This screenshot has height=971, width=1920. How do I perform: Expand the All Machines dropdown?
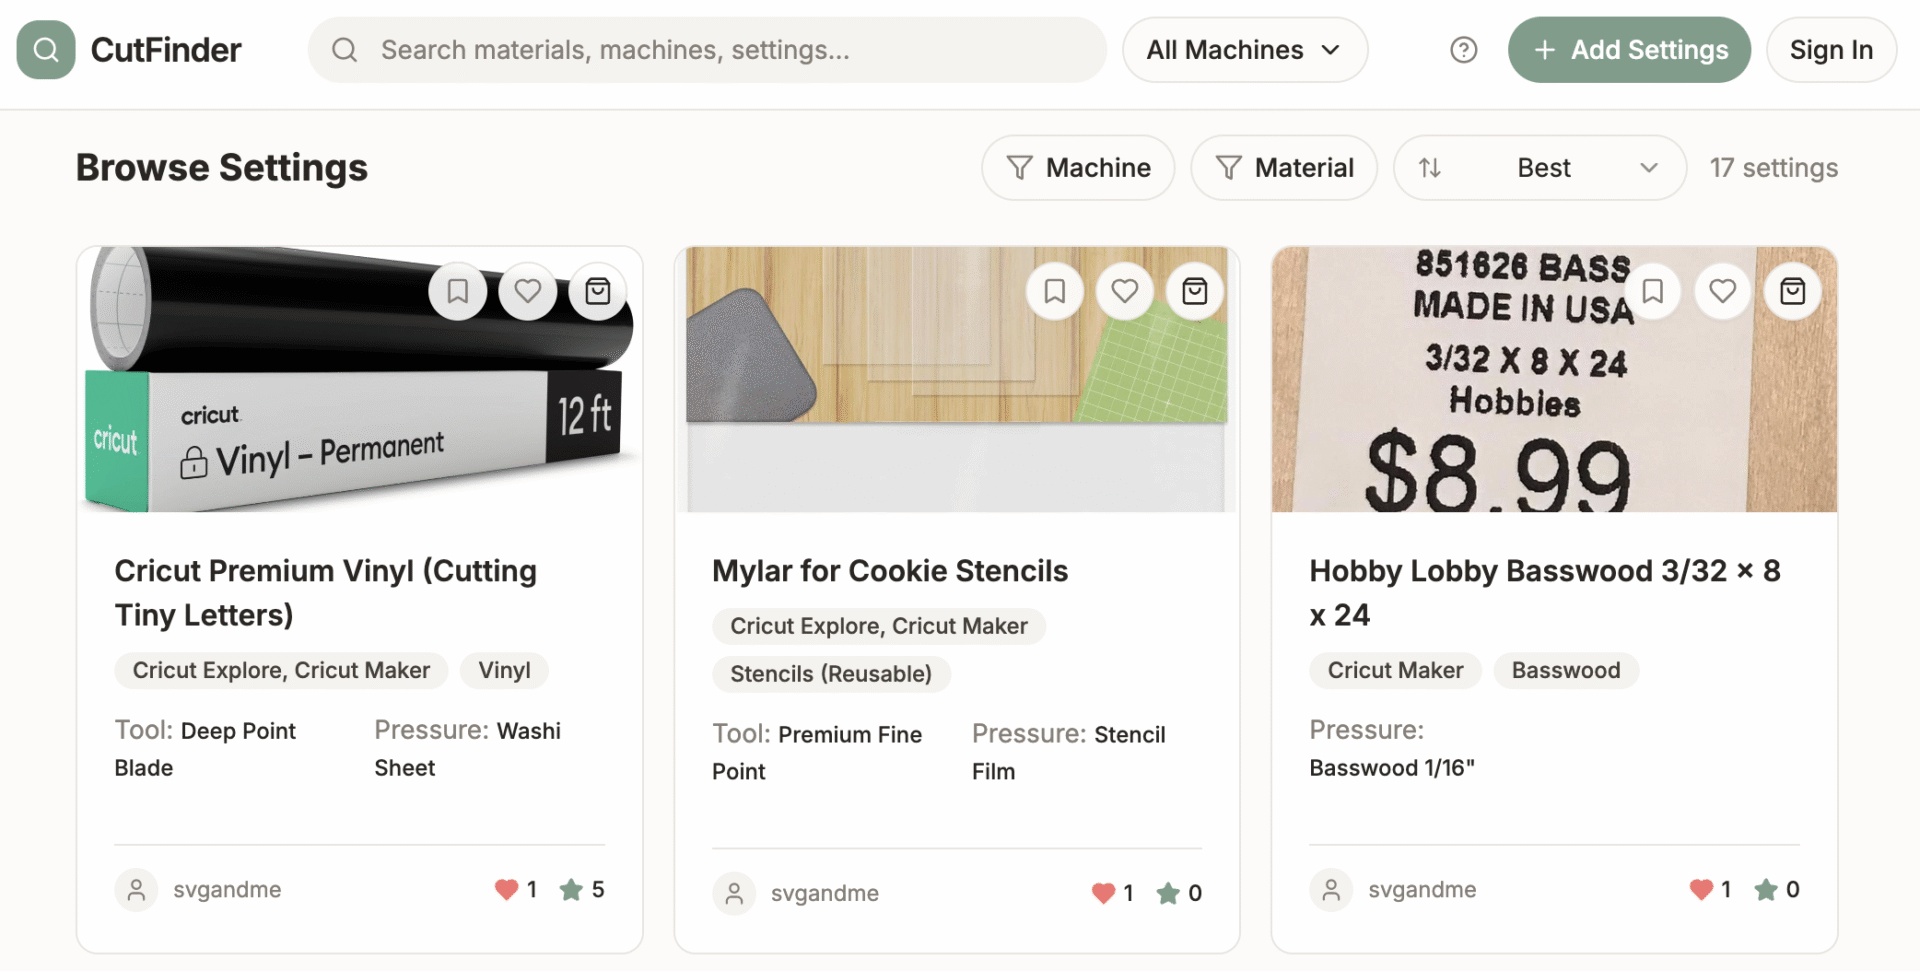click(x=1244, y=50)
